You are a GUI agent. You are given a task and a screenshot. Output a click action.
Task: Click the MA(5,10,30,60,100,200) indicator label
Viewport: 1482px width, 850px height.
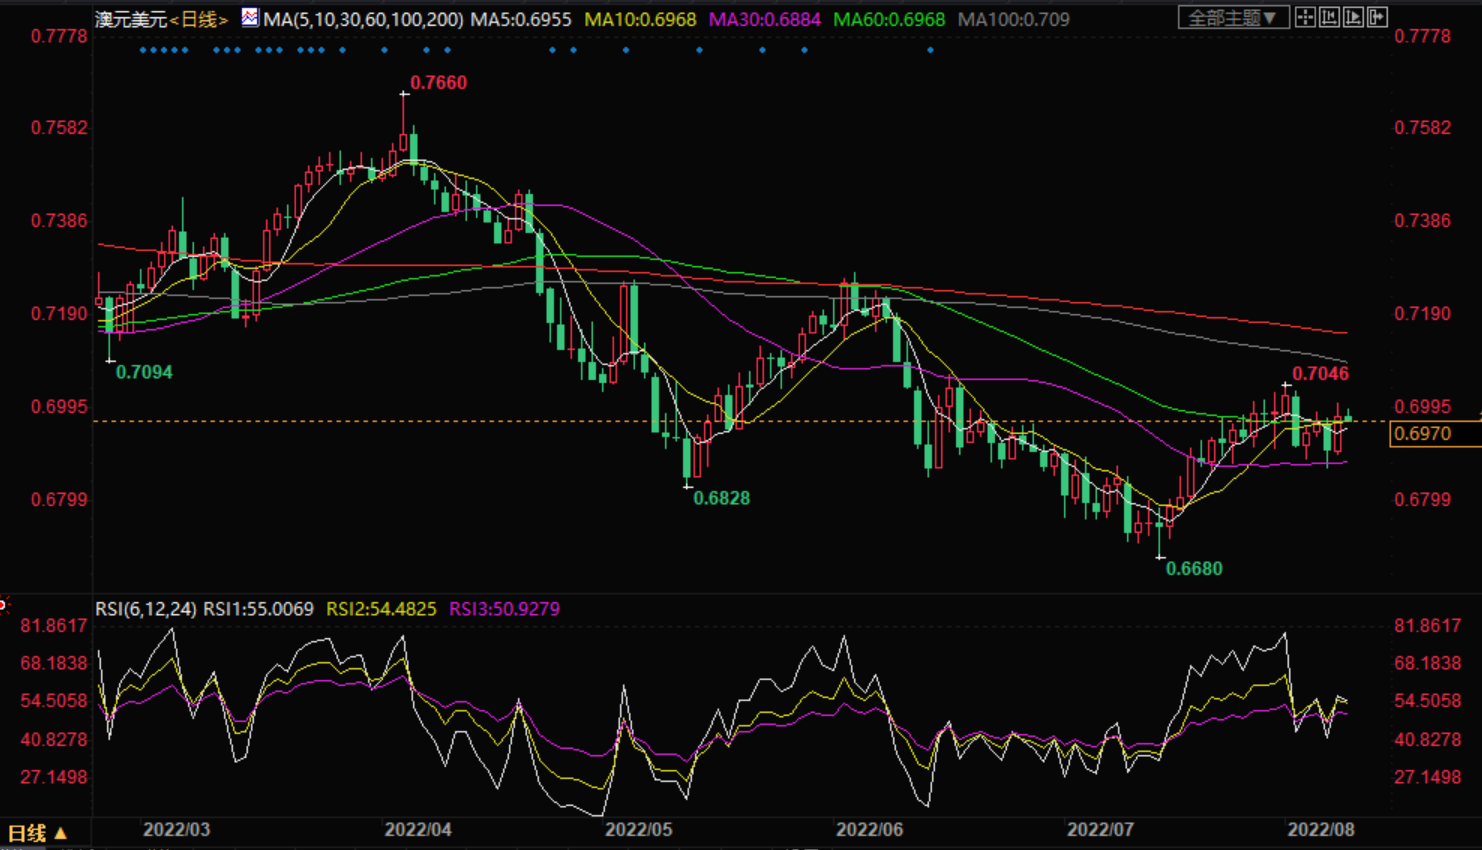tap(363, 19)
